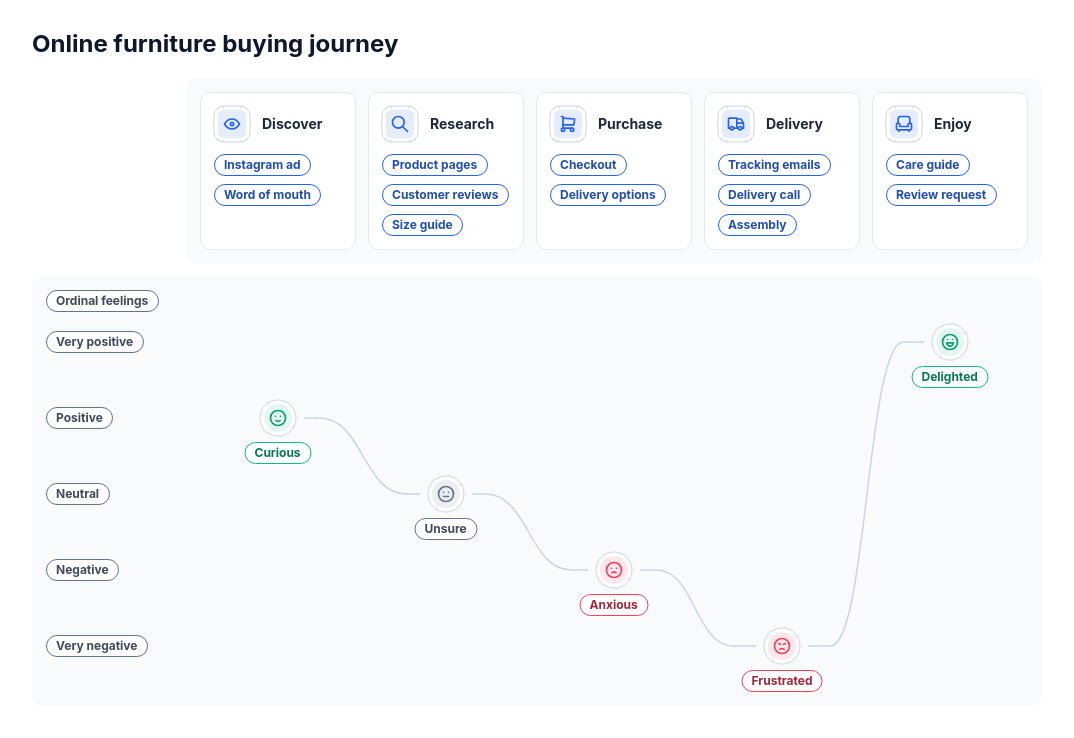Click the Research magnifying glass icon
Screen dimensions: 1074x738
click(400, 124)
